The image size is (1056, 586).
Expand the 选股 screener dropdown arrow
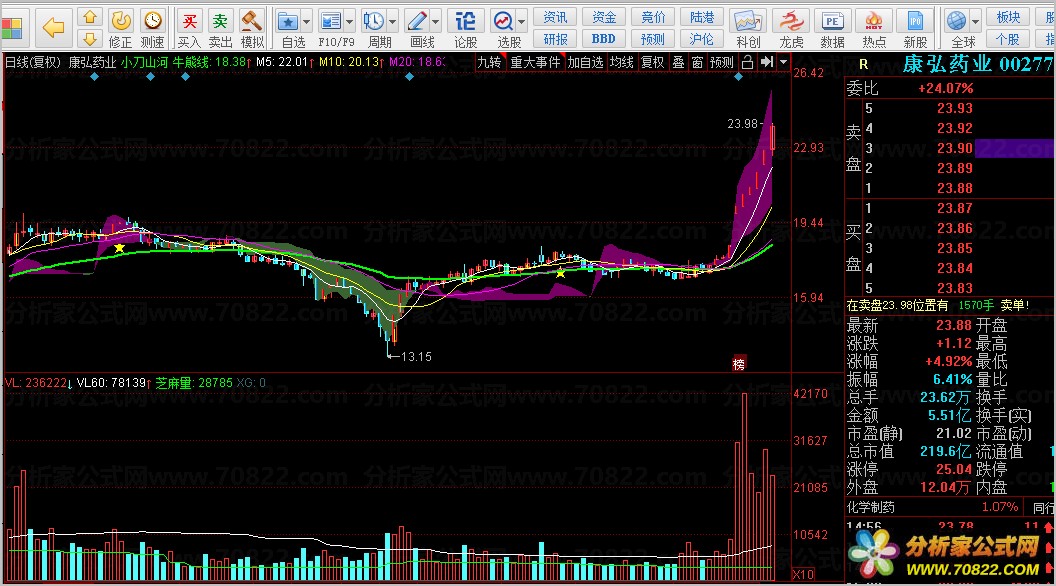522,22
